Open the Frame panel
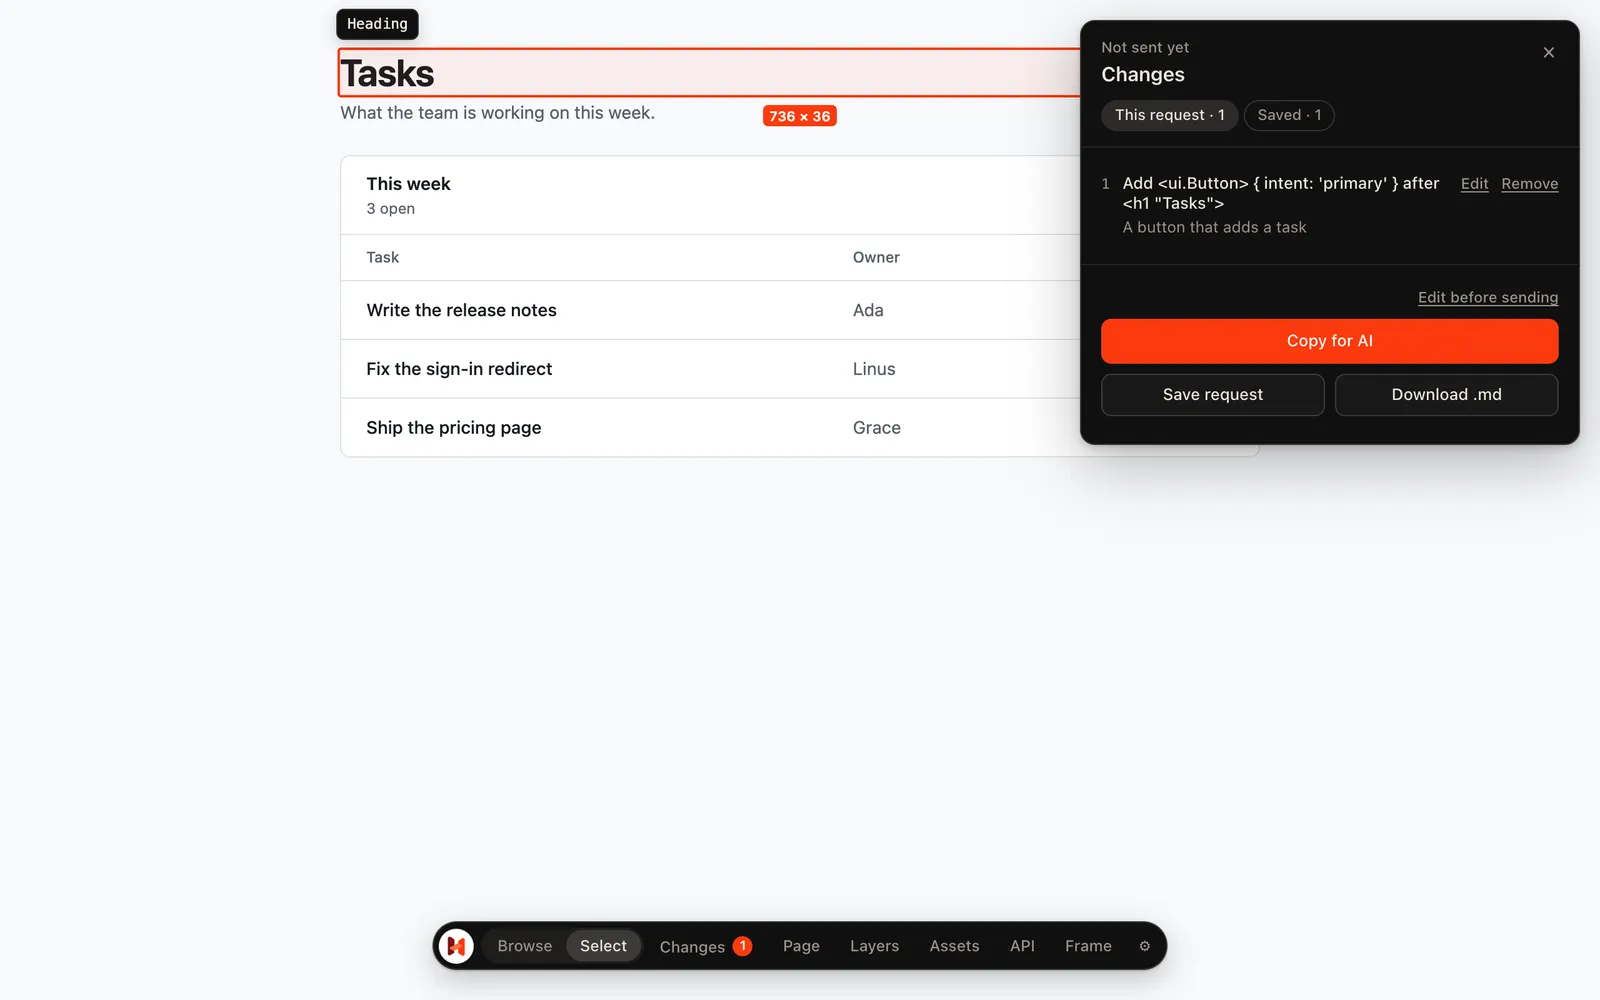This screenshot has height=1000, width=1600. click(1088, 946)
